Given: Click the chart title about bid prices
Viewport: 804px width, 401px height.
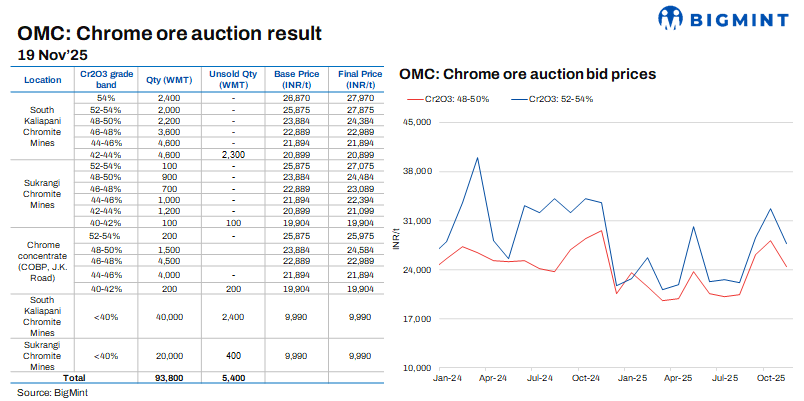Looking at the screenshot, I should [527, 74].
